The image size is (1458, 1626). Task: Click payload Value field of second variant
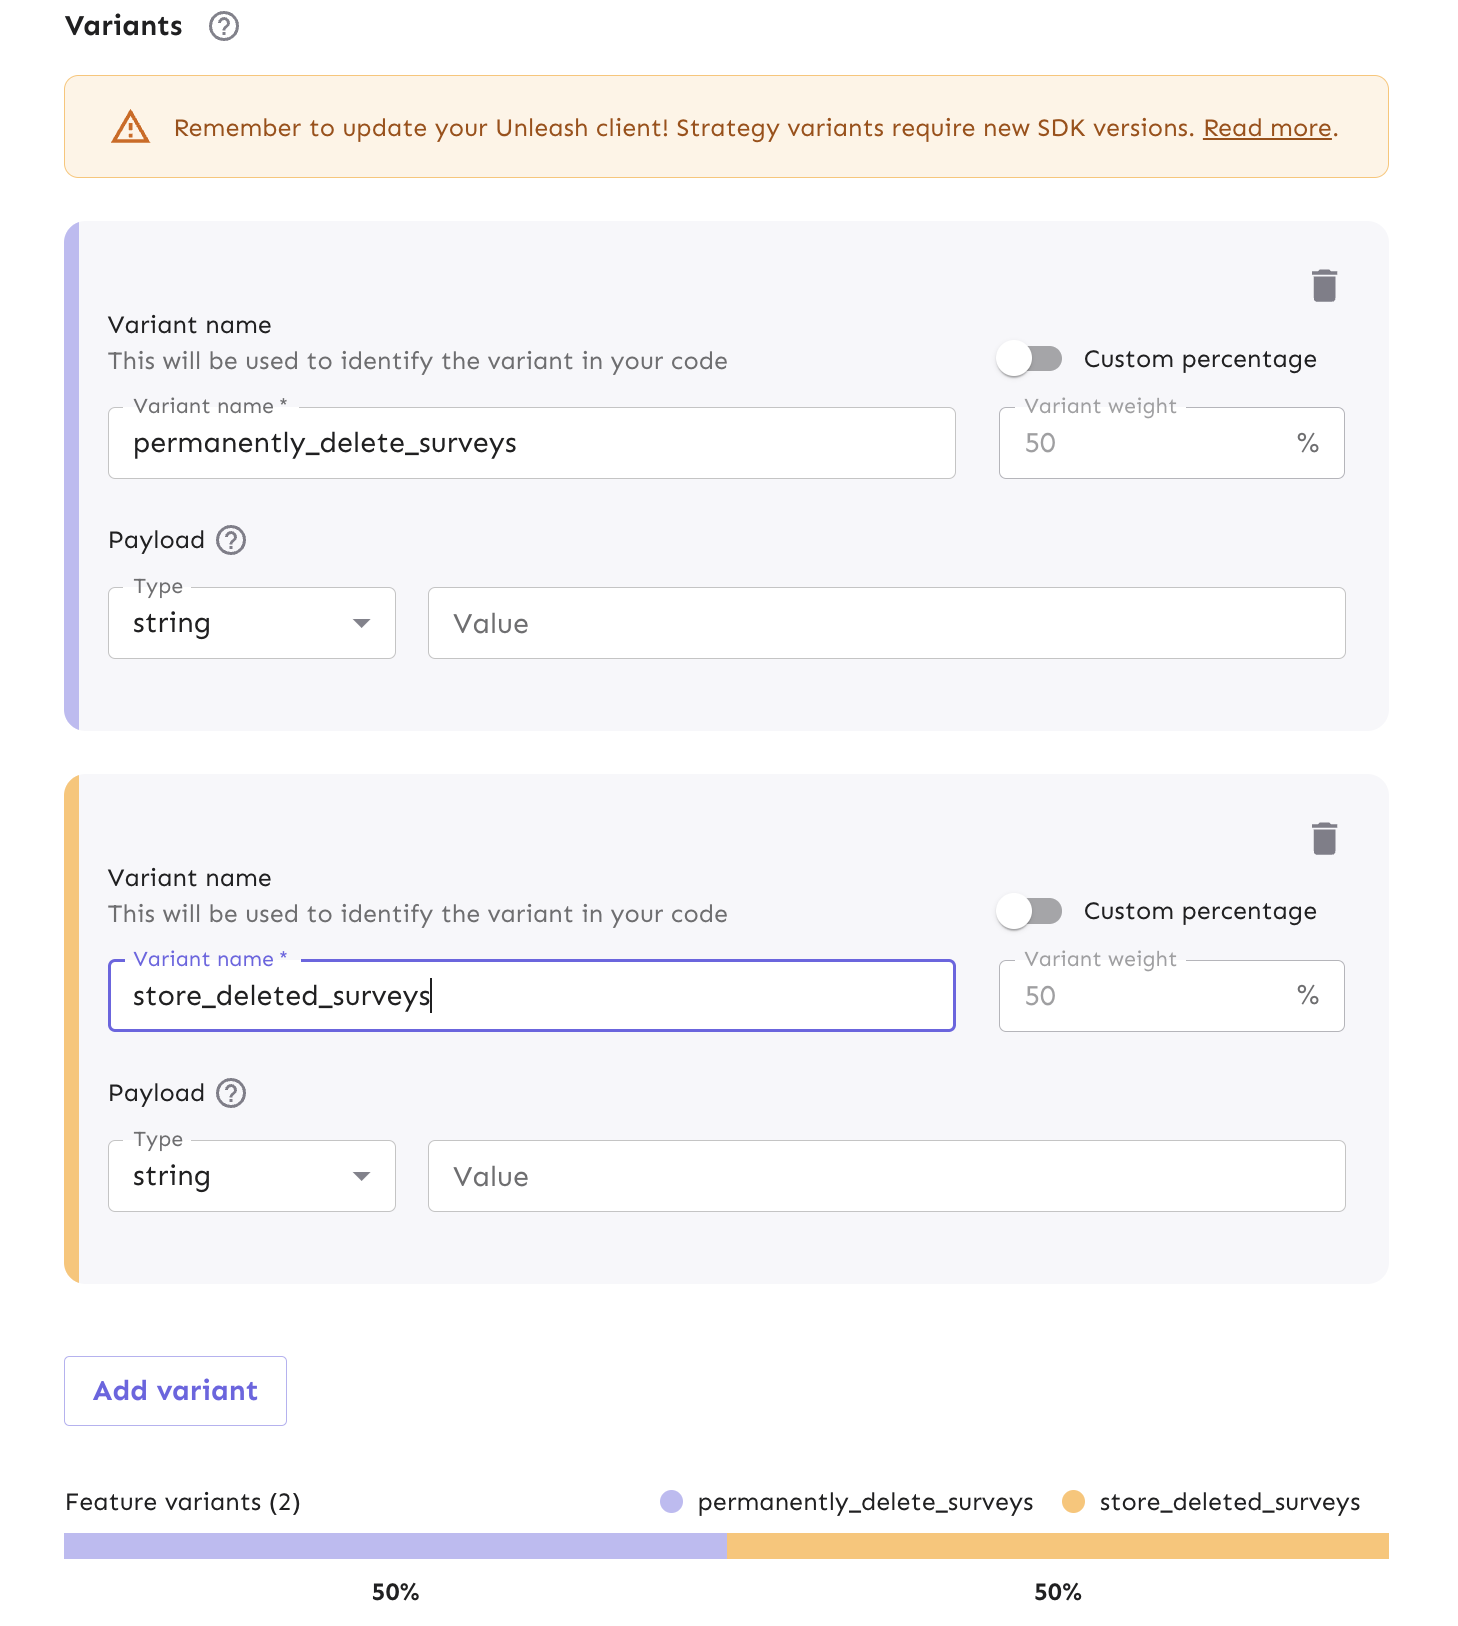(x=886, y=1176)
